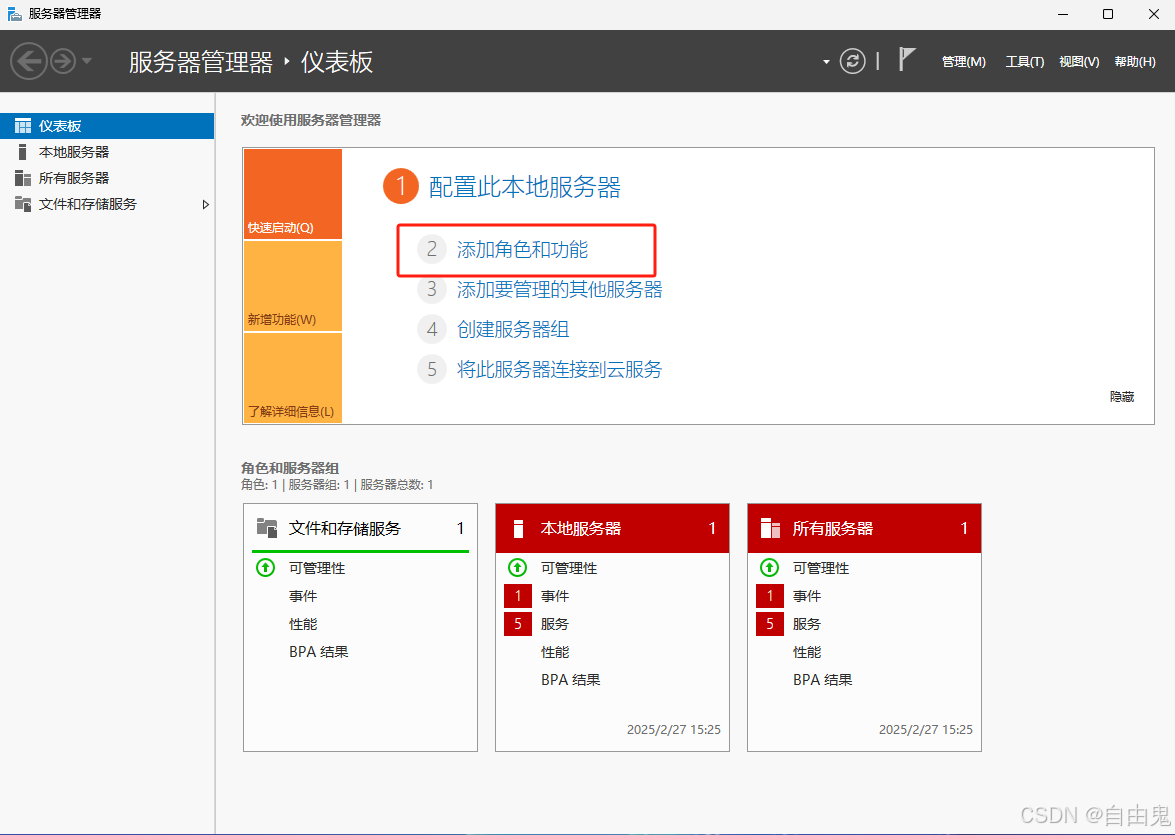Click the 本地服务器 icon in sidebar

coord(22,152)
